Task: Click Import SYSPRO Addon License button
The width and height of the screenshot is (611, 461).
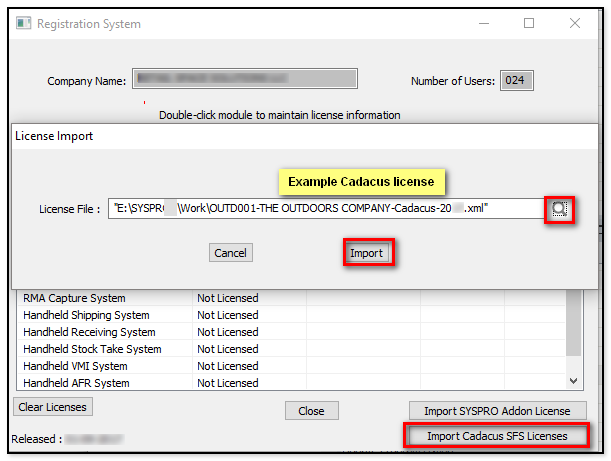Action: (x=497, y=411)
